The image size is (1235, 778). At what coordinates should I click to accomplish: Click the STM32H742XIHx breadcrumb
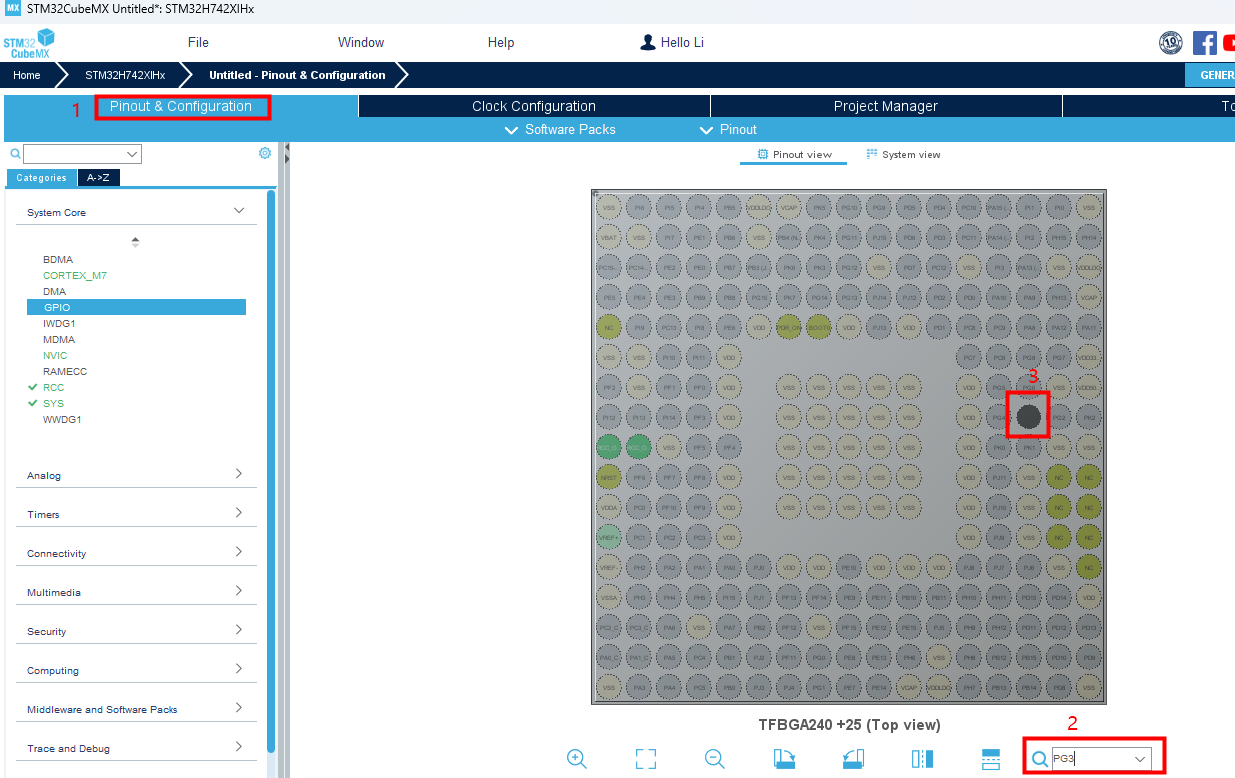pos(125,75)
